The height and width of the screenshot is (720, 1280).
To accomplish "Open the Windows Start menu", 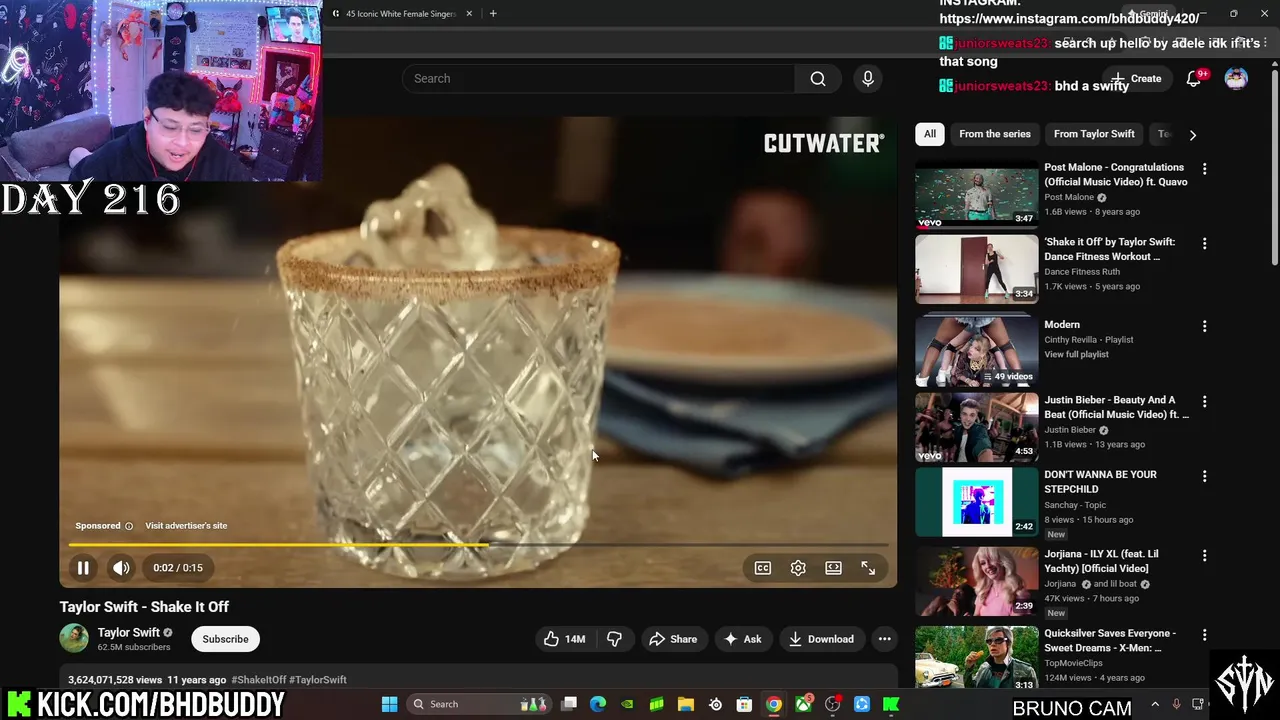I will point(389,705).
